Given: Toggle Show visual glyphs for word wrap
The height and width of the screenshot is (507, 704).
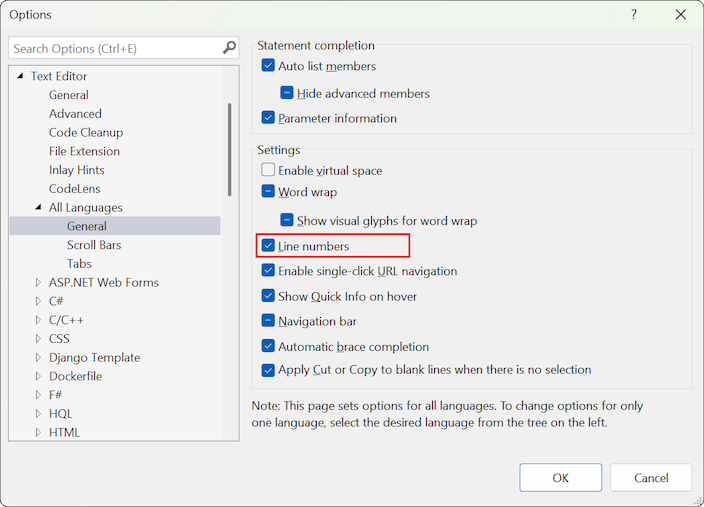Looking at the screenshot, I should (x=287, y=220).
